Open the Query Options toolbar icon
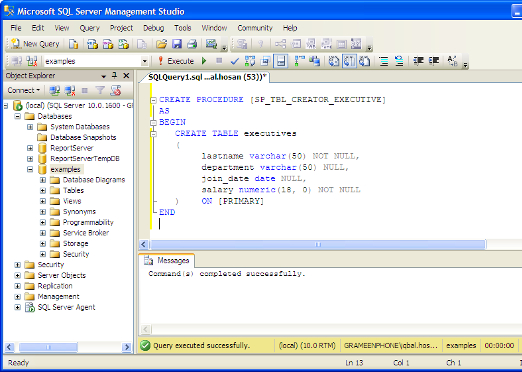522x372 pixels. click(x=265, y=61)
